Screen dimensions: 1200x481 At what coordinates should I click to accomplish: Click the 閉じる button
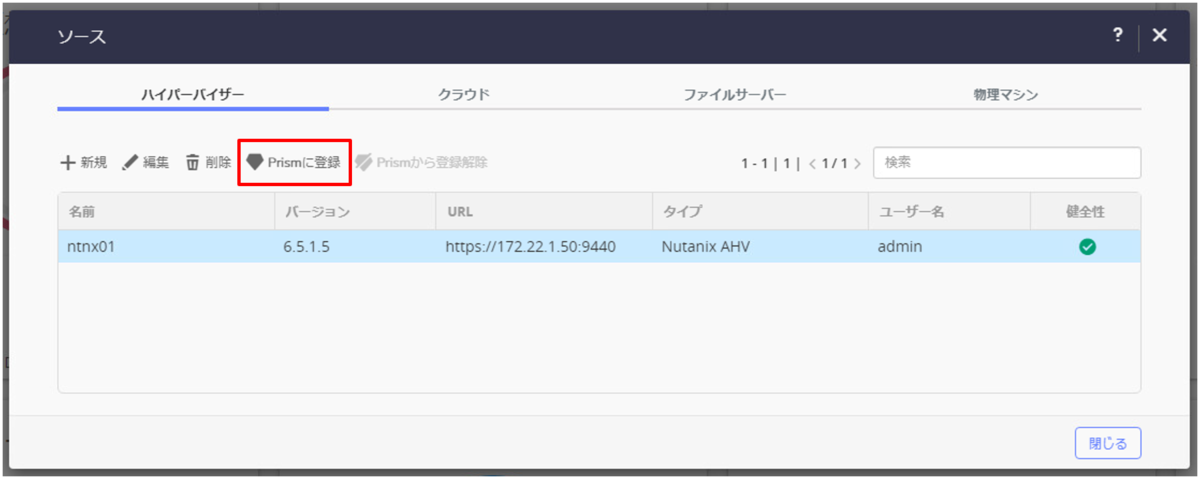coord(1108,443)
